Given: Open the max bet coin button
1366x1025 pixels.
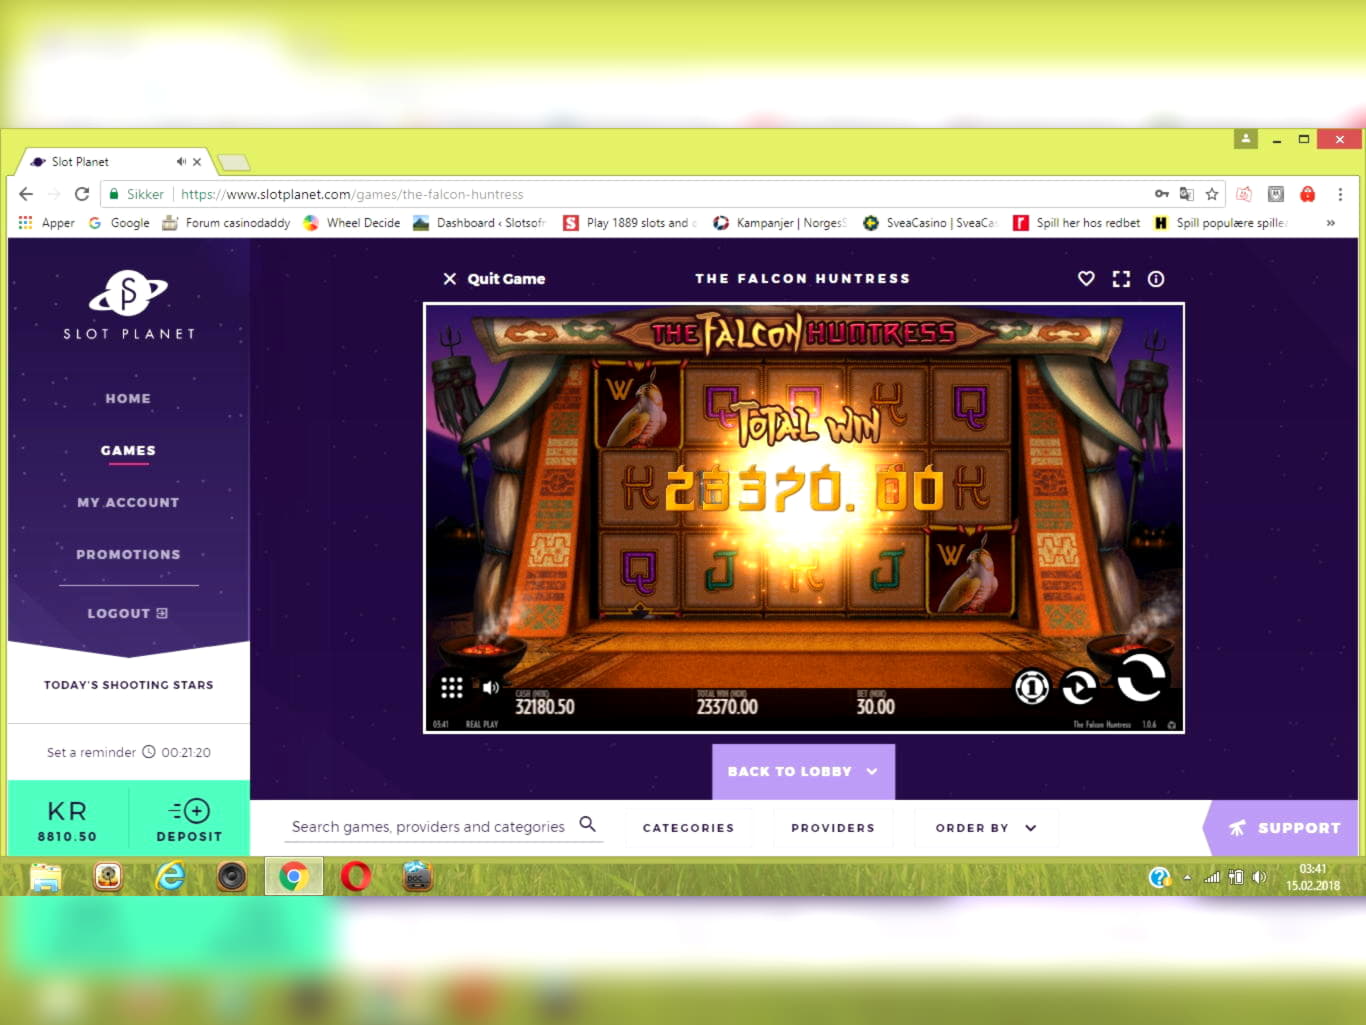Looking at the screenshot, I should pyautogui.click(x=1031, y=686).
